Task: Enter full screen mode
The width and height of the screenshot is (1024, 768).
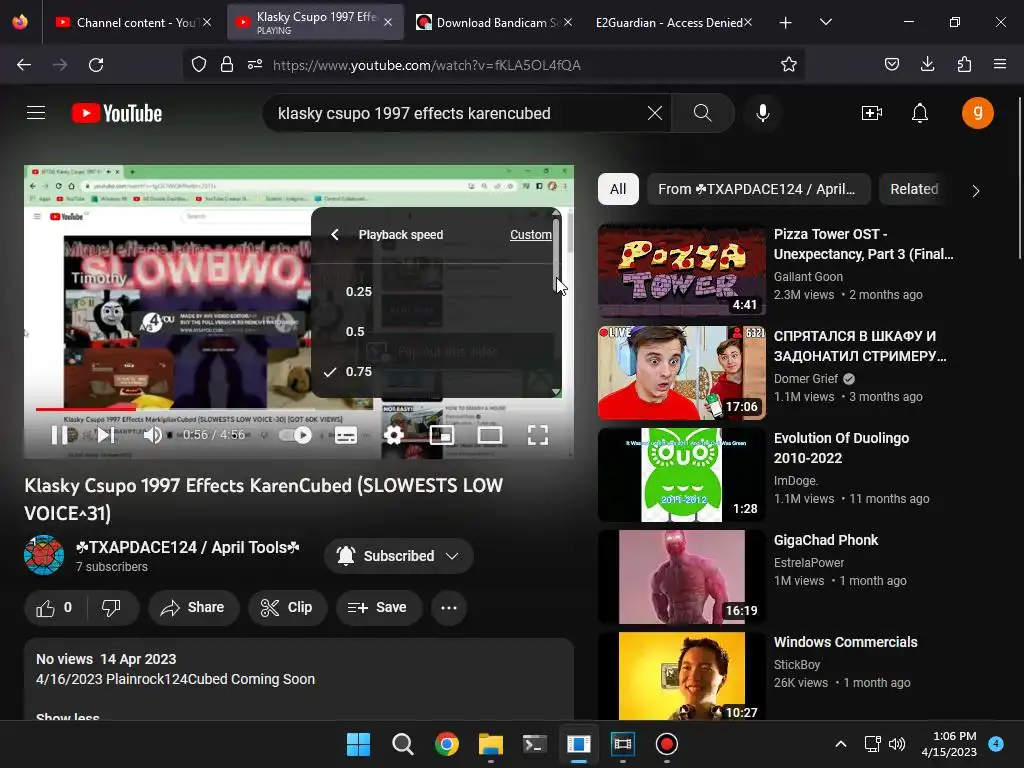Action: click(x=537, y=435)
